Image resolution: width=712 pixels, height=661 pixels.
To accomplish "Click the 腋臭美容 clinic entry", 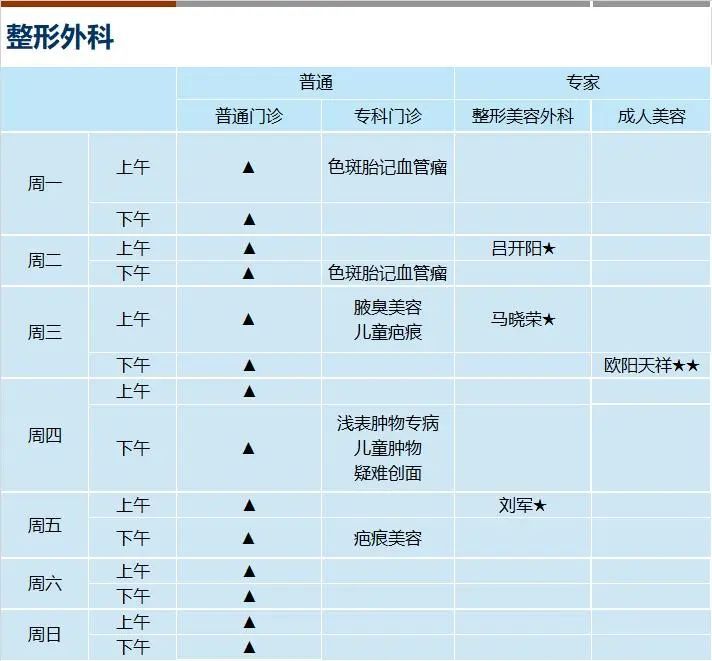I will coord(388,307).
